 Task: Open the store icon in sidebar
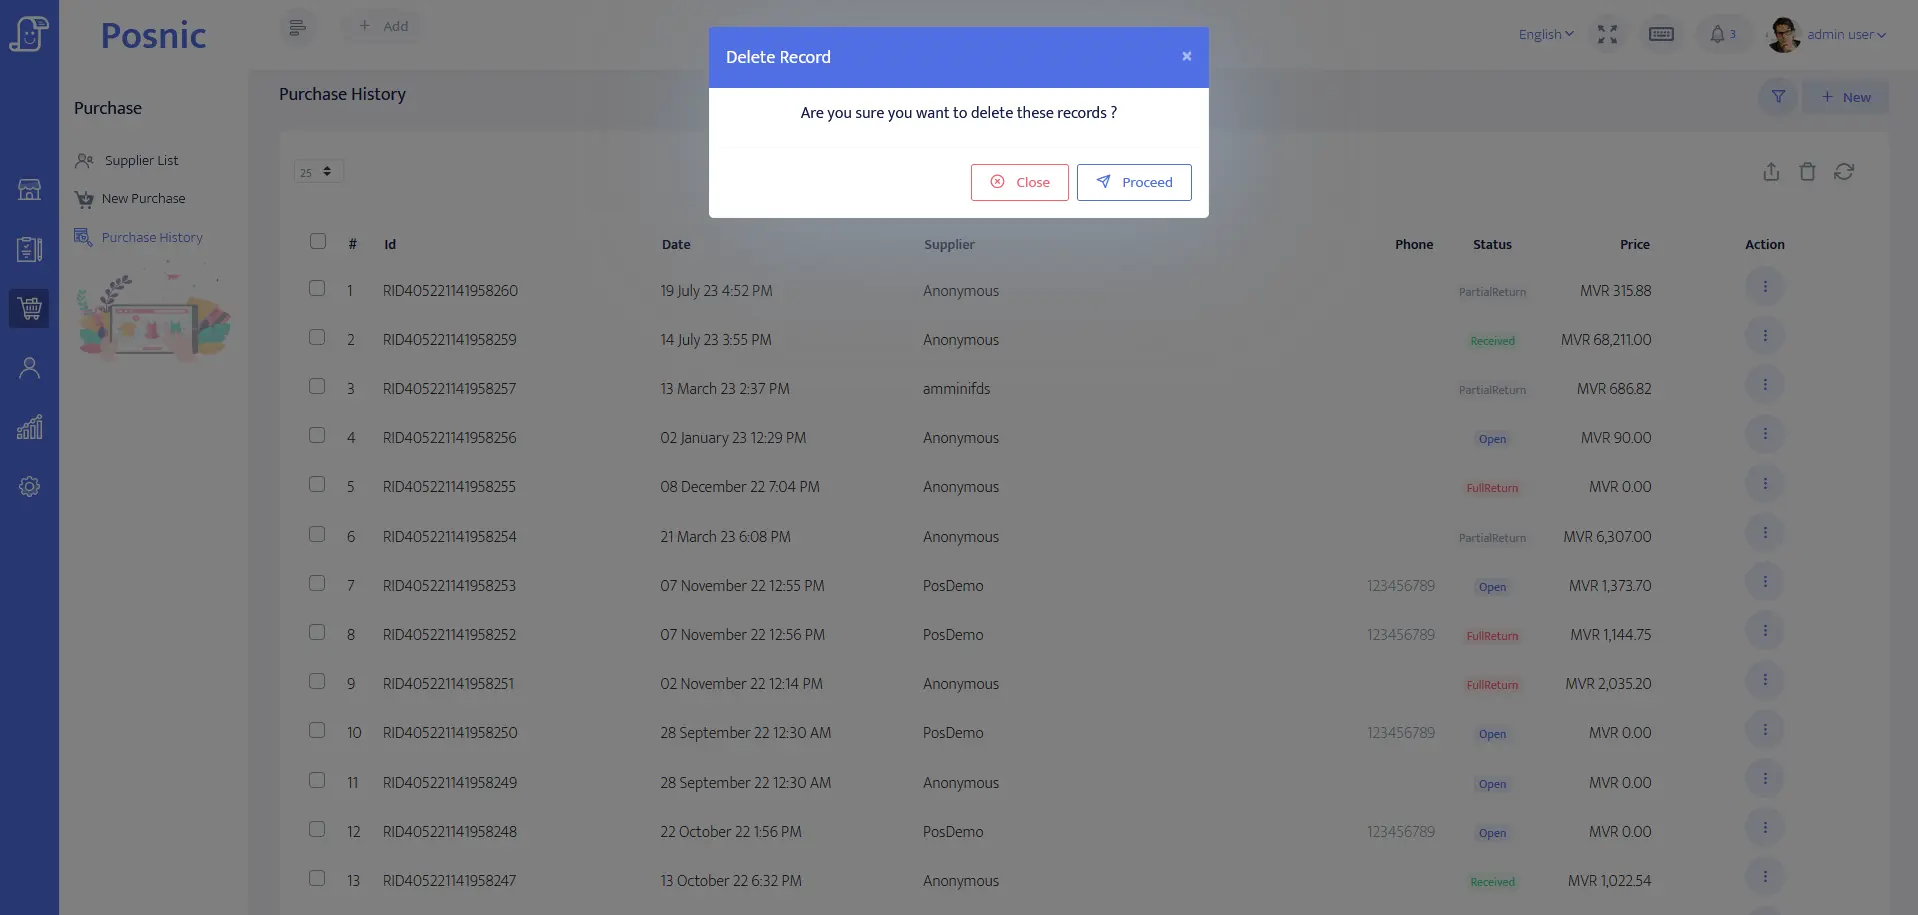(x=29, y=190)
